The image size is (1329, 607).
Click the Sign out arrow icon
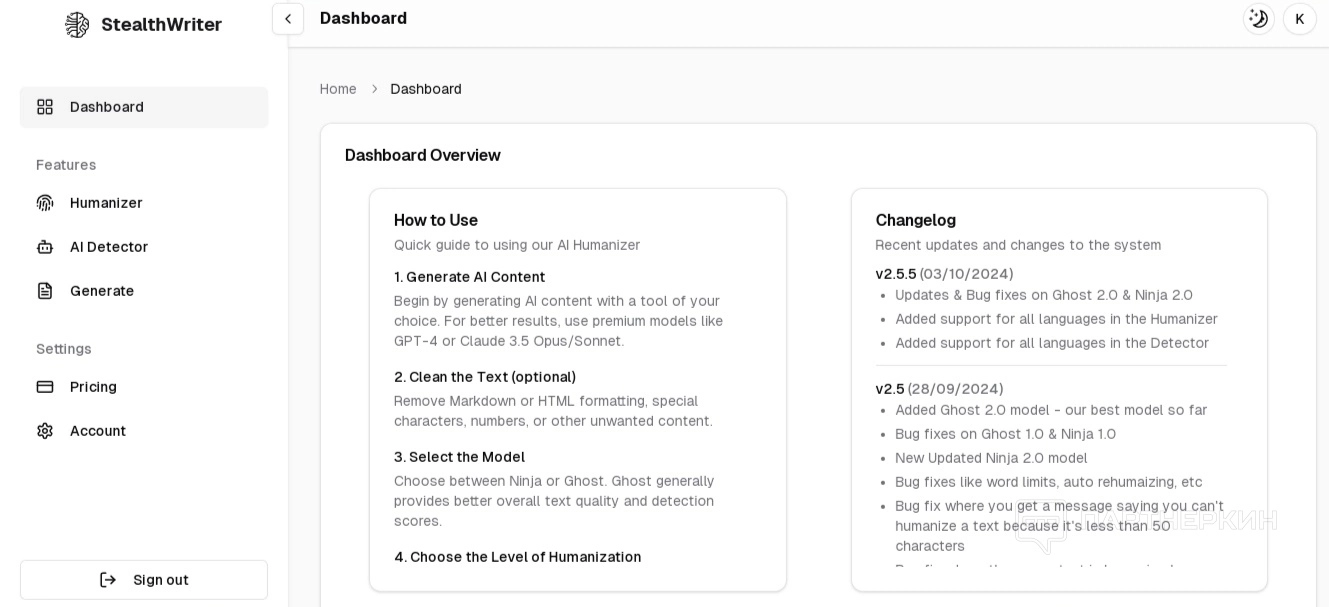[108, 580]
